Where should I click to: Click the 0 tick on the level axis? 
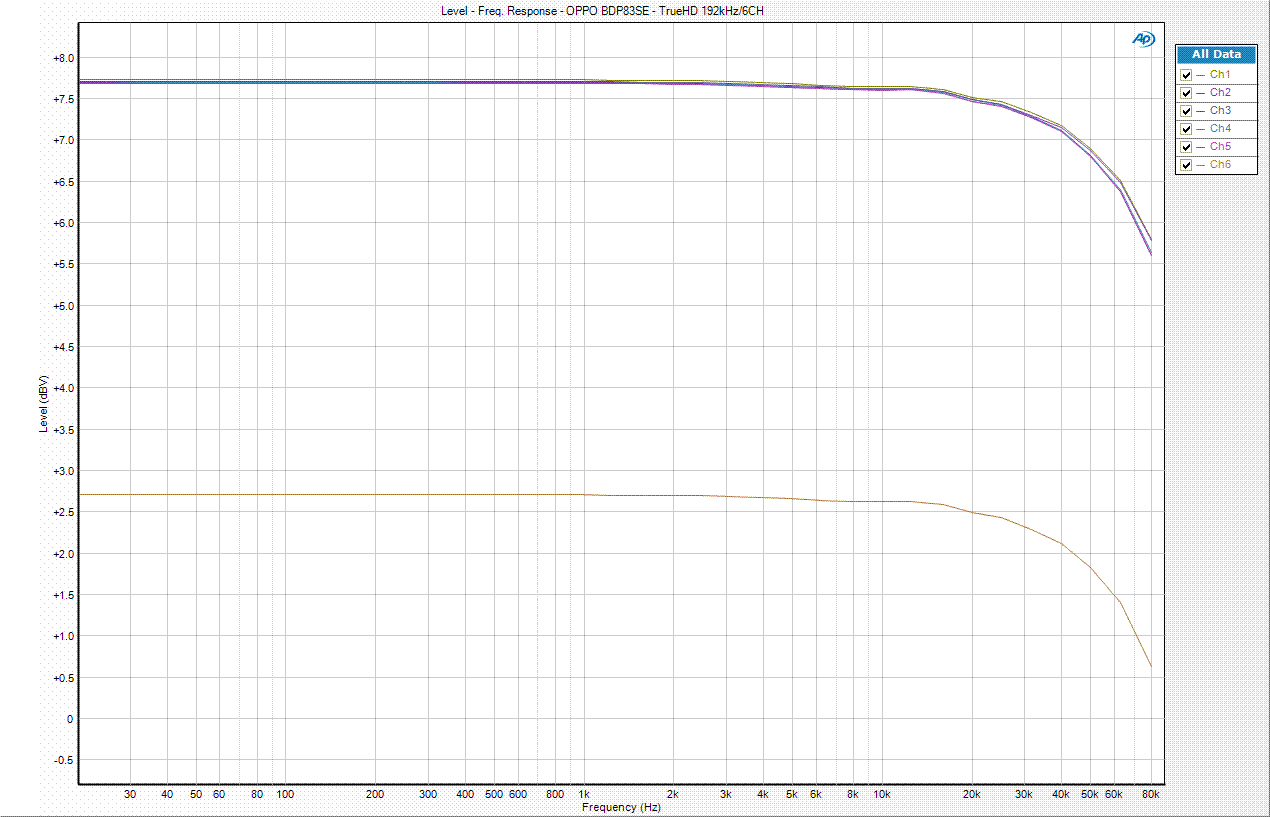[x=69, y=719]
